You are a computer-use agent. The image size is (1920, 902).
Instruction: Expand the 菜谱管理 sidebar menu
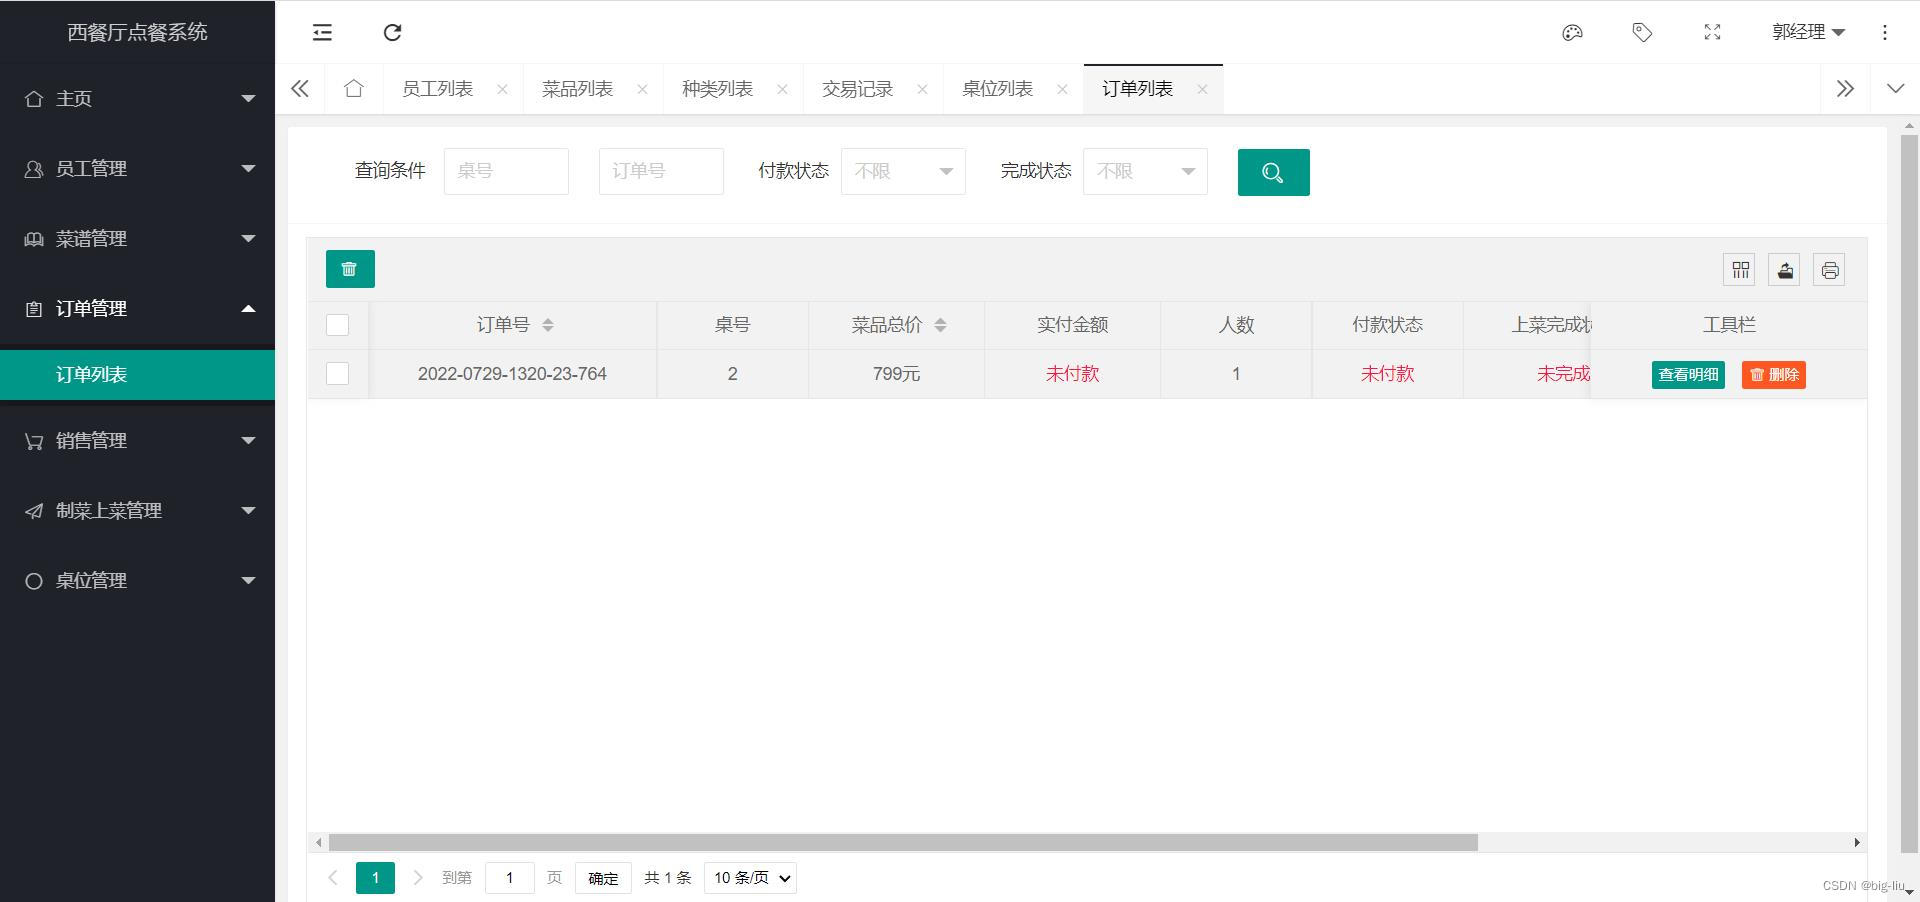[137, 238]
